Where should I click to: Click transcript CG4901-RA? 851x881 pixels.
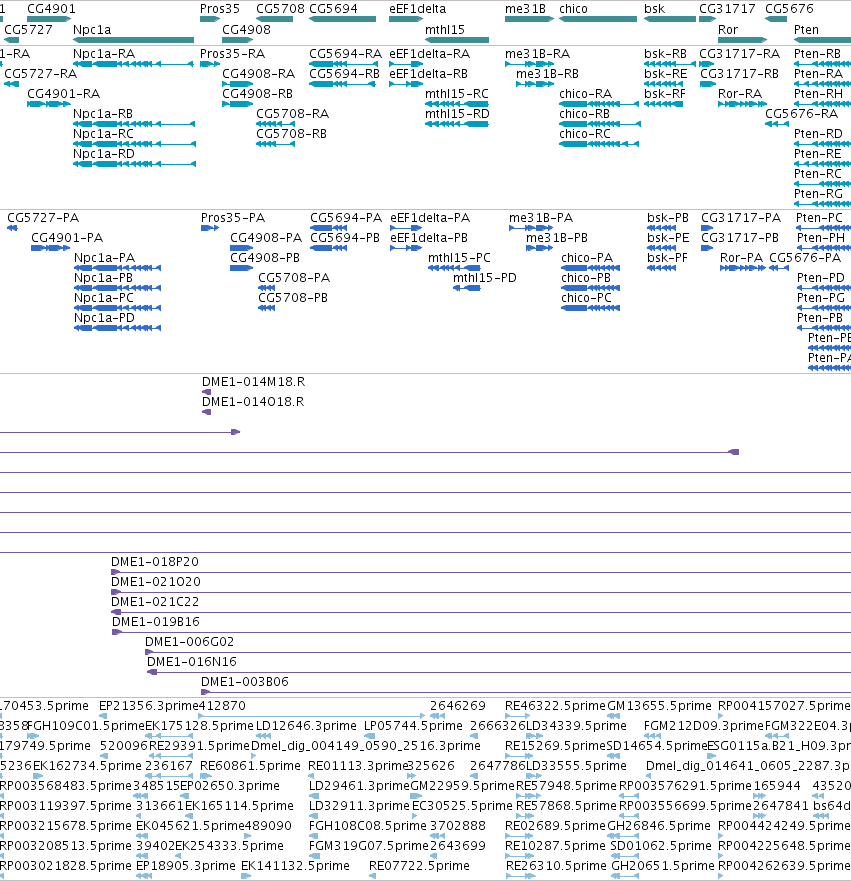coord(49,104)
